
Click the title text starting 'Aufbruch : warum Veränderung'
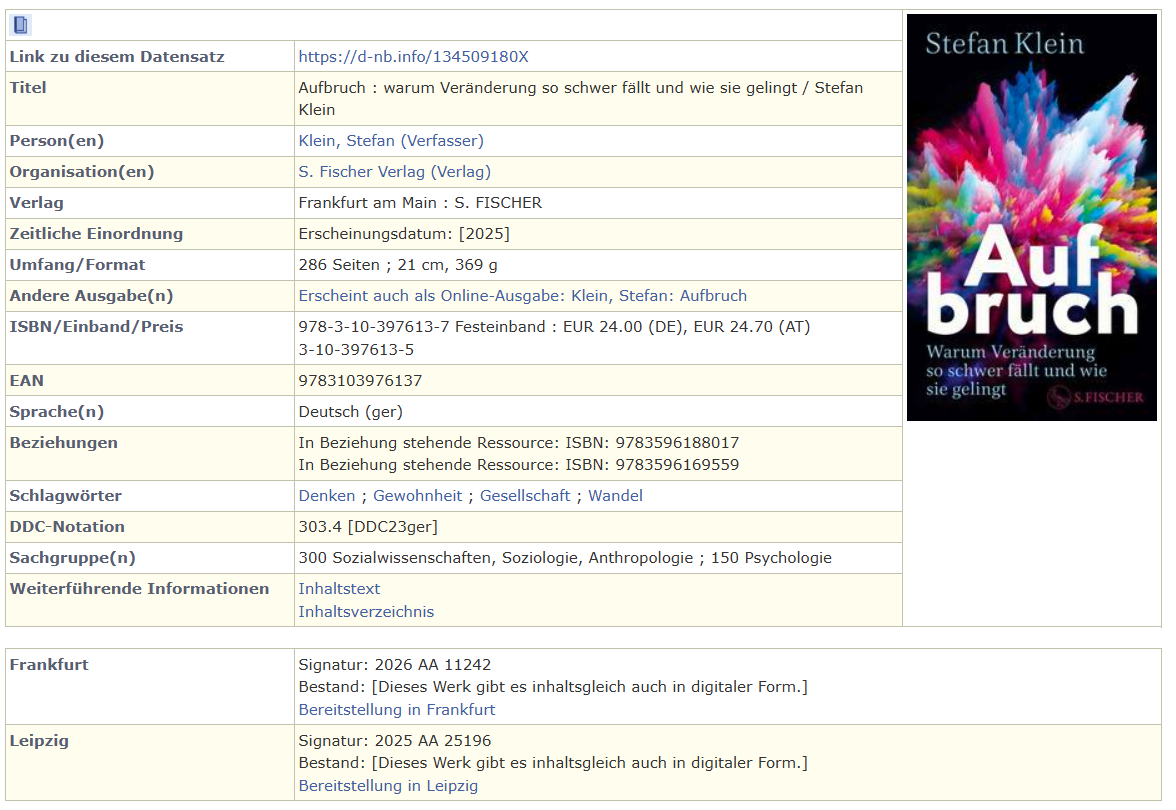[580, 99]
